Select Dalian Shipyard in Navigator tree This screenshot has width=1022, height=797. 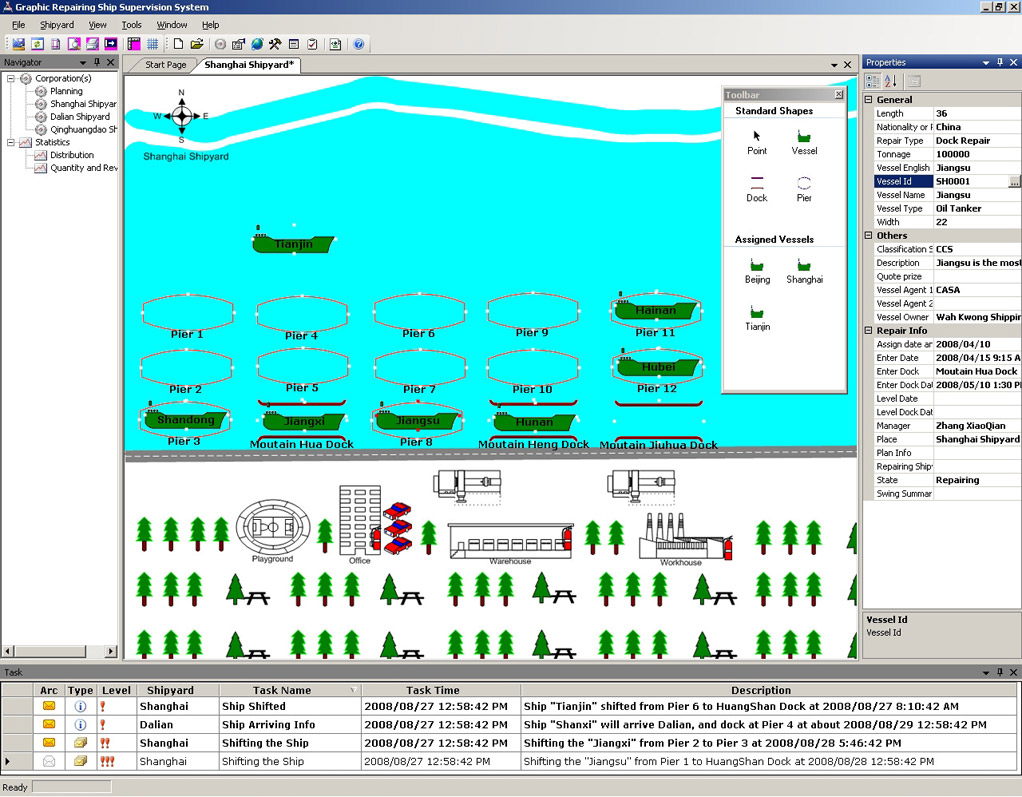coord(80,117)
